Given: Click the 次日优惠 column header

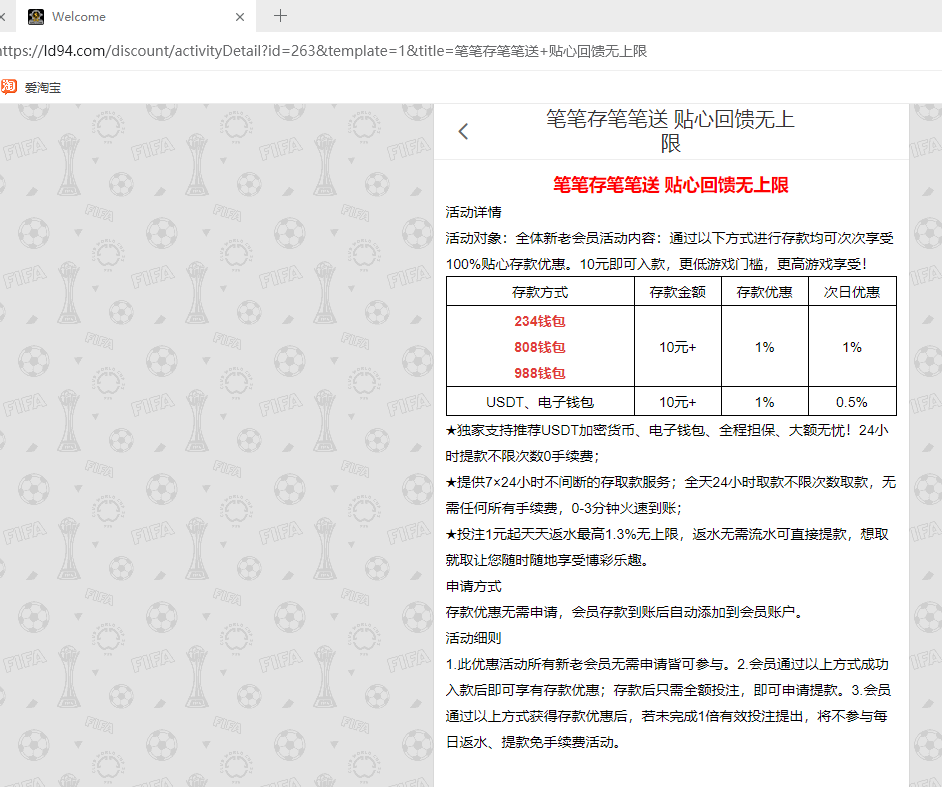Looking at the screenshot, I should coord(852,292).
